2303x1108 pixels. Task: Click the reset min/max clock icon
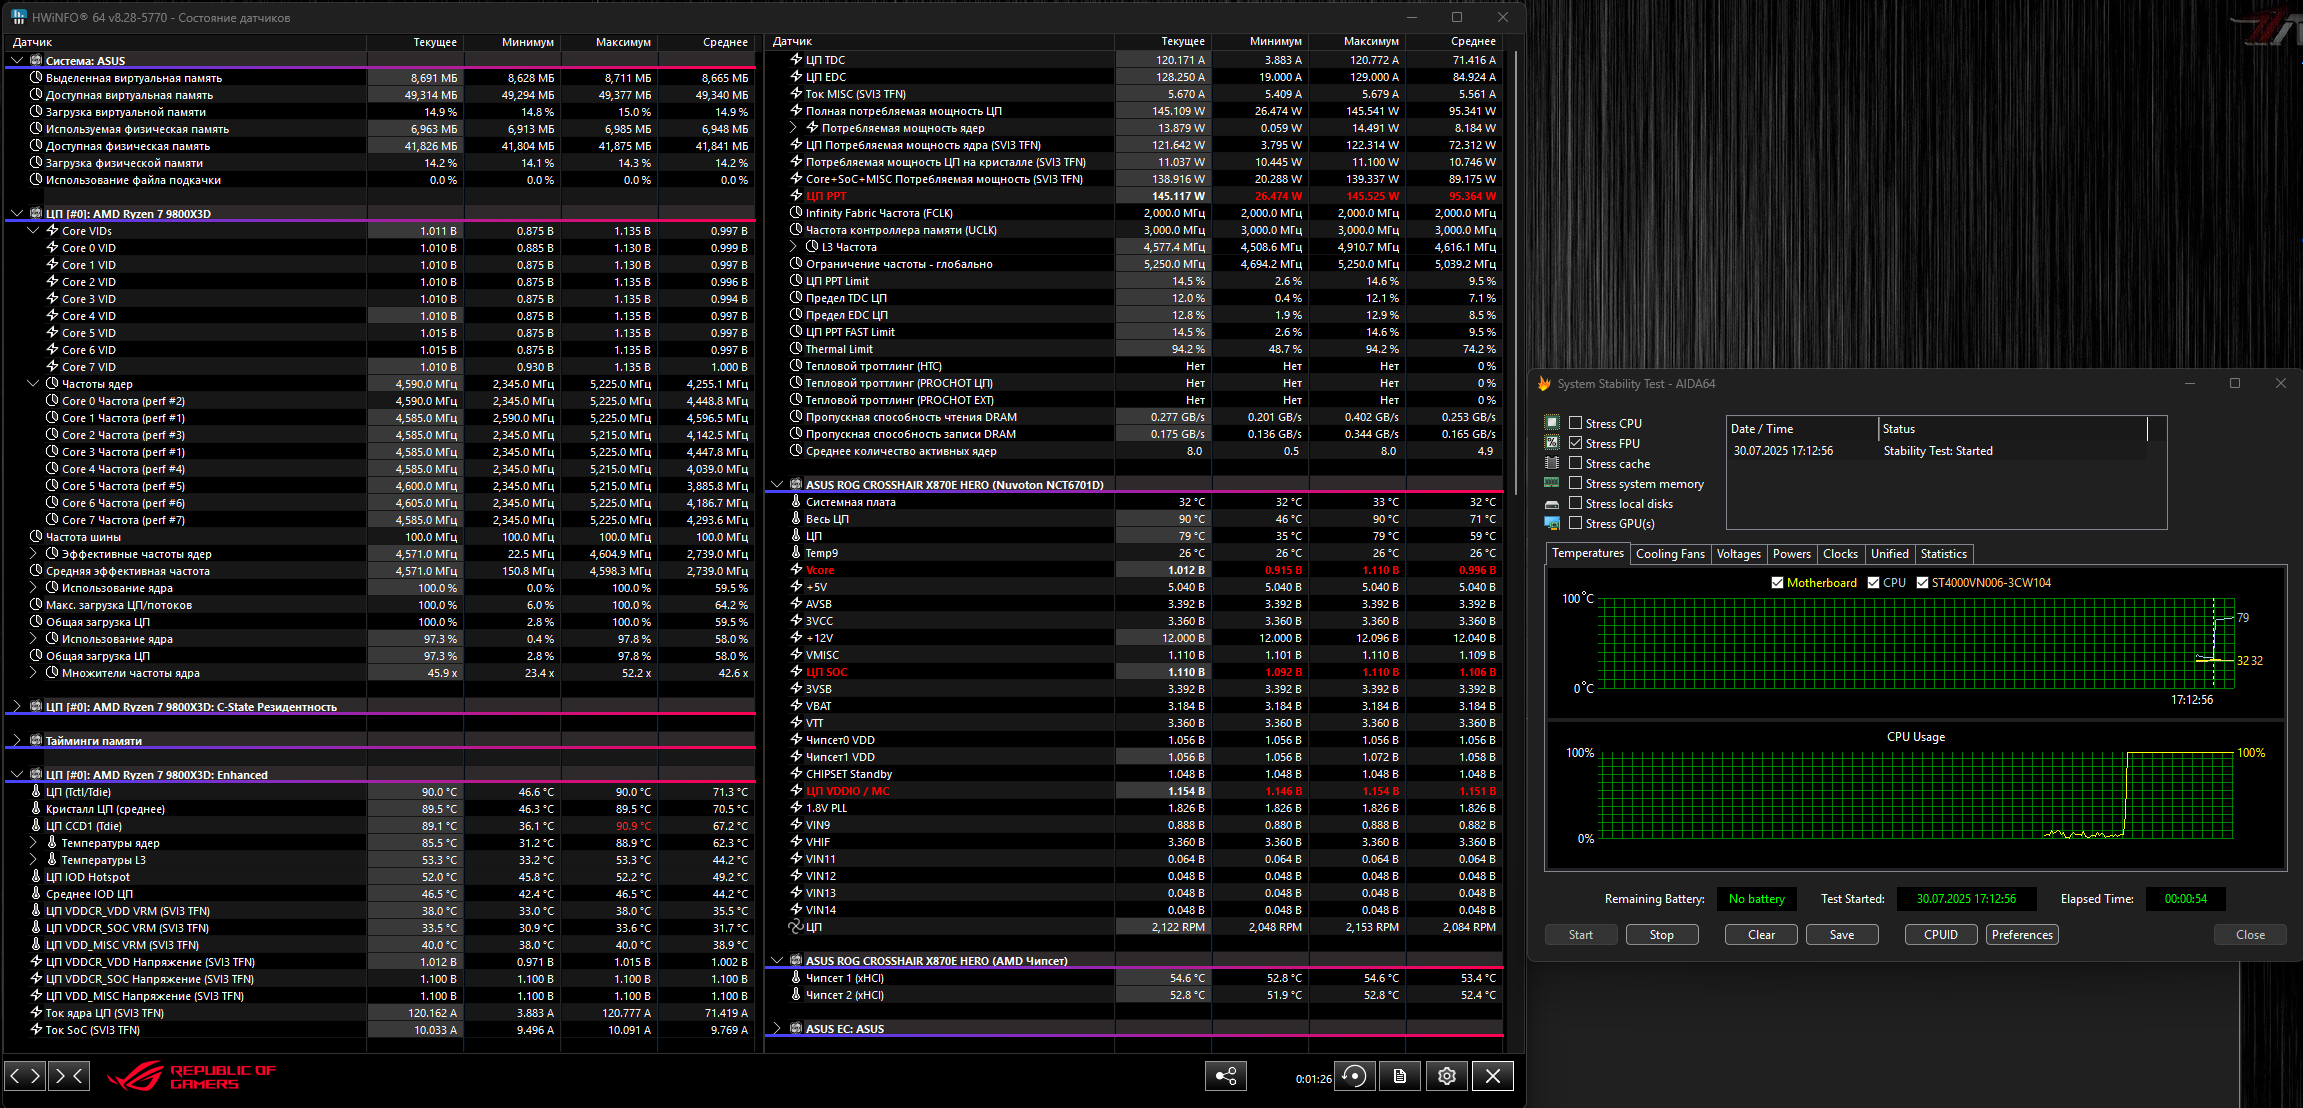(1354, 1076)
